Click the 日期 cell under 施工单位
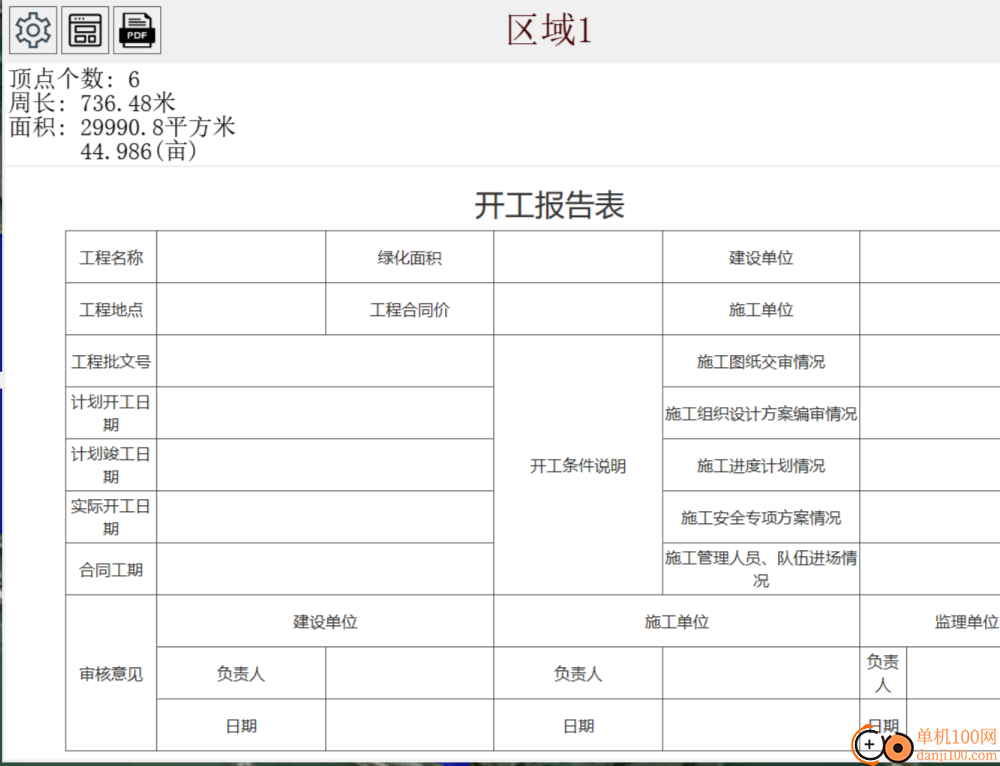 tap(578, 725)
